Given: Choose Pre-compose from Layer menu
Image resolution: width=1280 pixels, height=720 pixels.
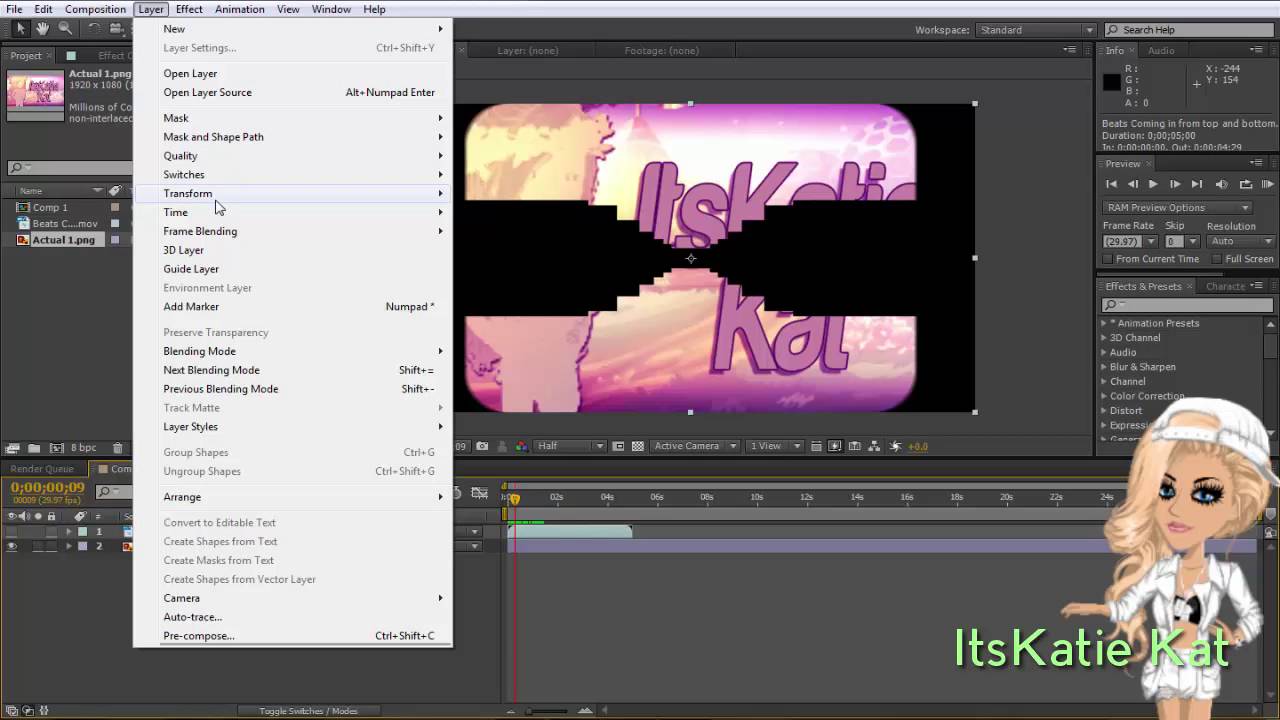Looking at the screenshot, I should tap(292, 636).
